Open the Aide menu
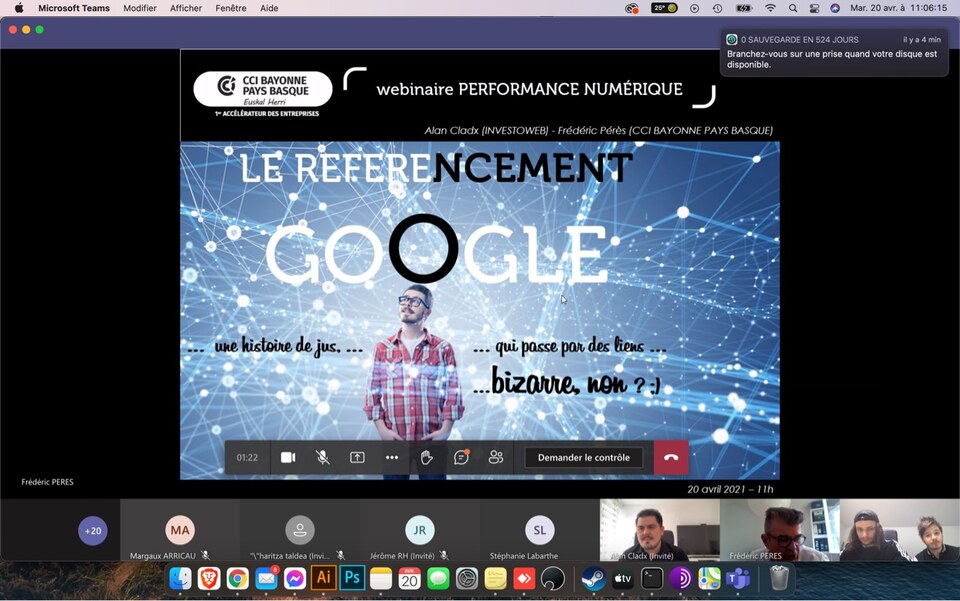The height and width of the screenshot is (601, 960). 269,8
